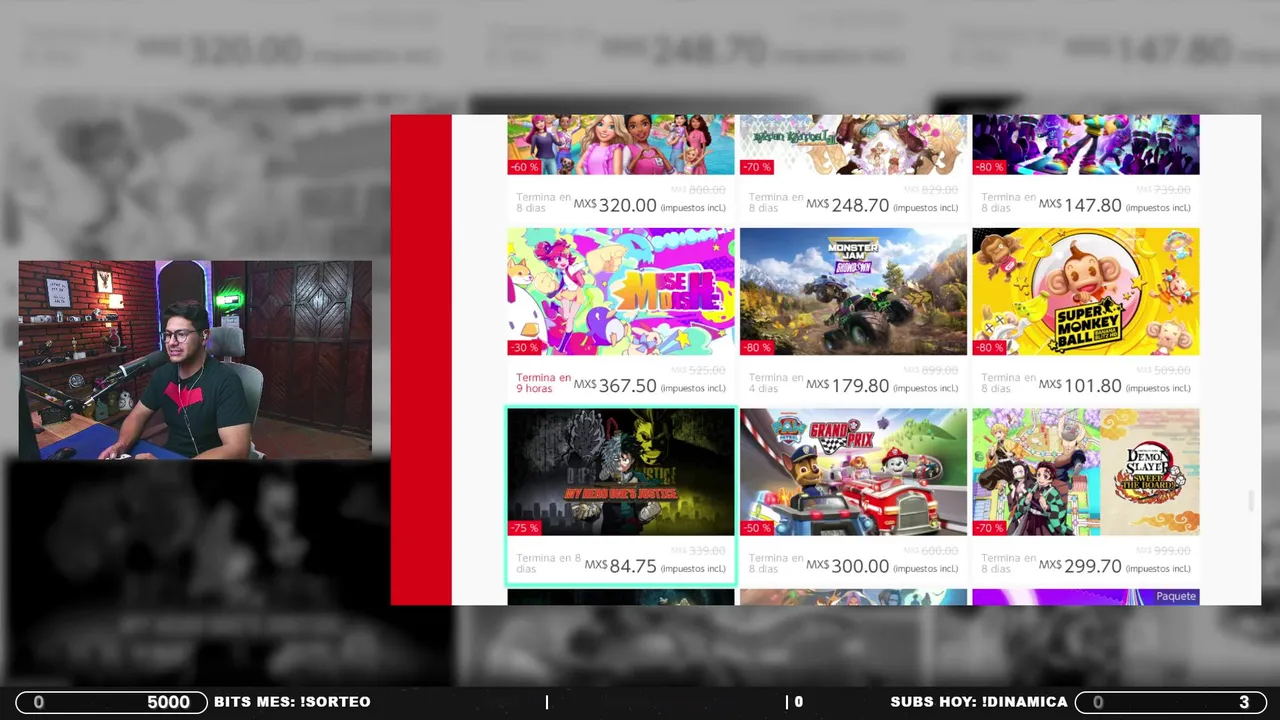Click price MX$ 179.80
1280x720 pixels.
[848, 385]
